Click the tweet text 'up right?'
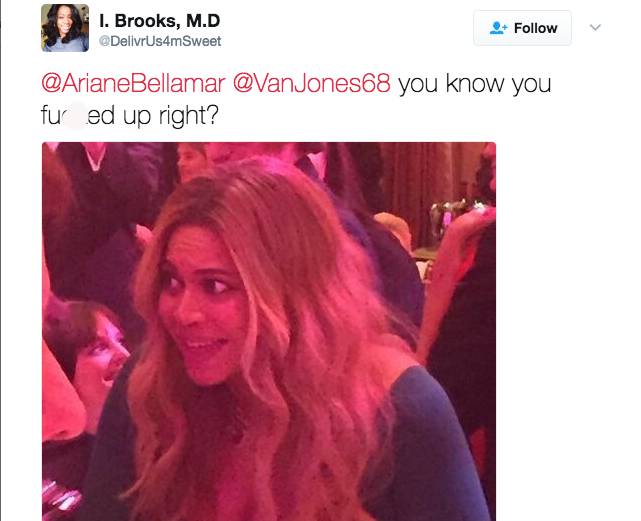641x521 pixels. pyautogui.click(x=171, y=116)
